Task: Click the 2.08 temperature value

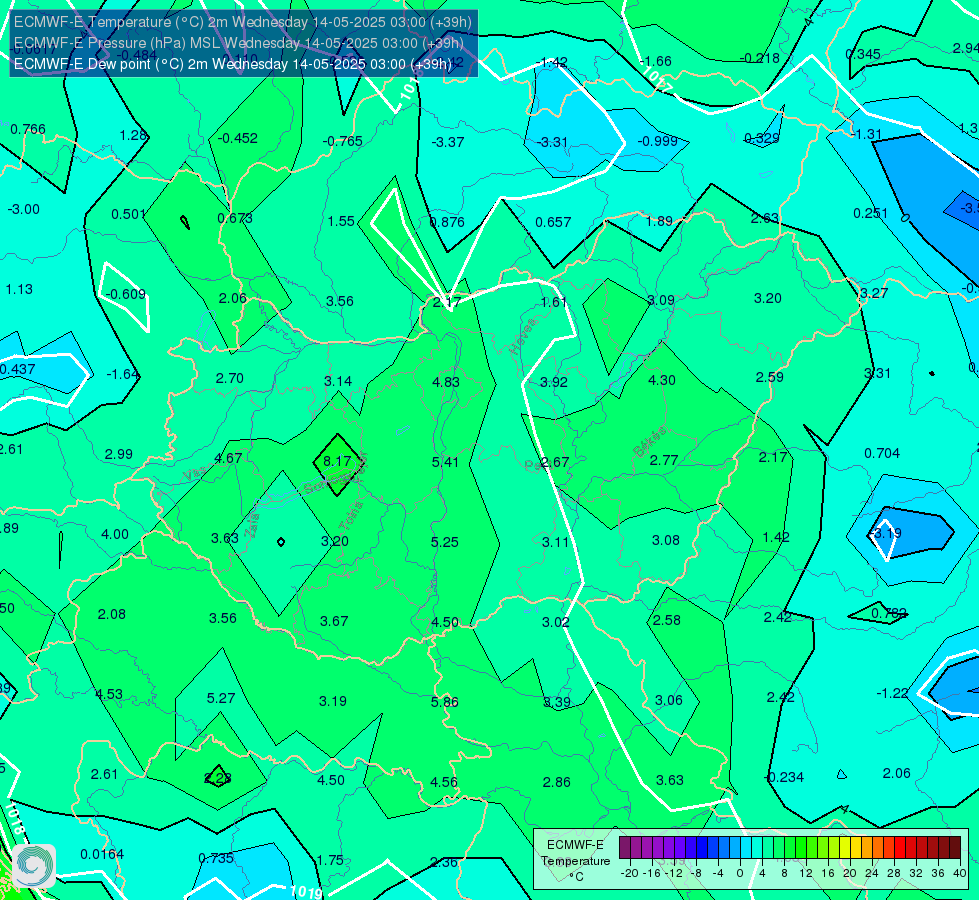Action: [x=112, y=615]
